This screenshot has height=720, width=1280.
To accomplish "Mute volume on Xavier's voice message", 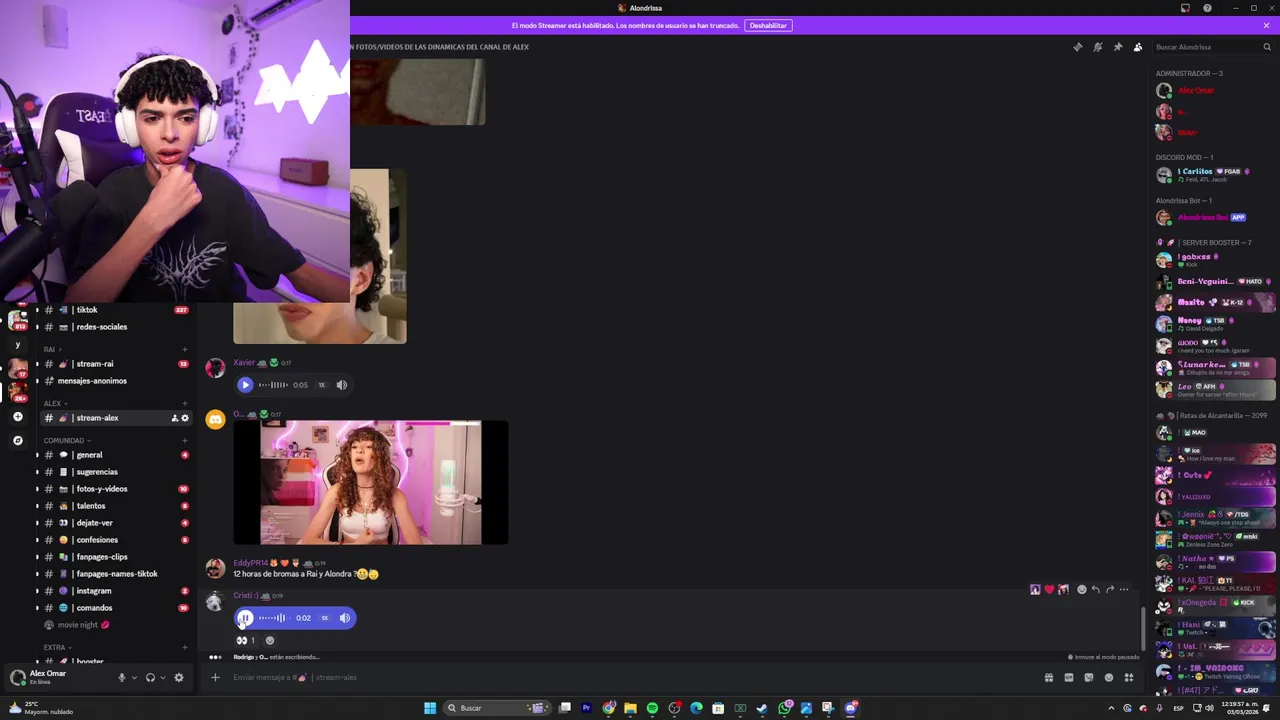I will 342,385.
